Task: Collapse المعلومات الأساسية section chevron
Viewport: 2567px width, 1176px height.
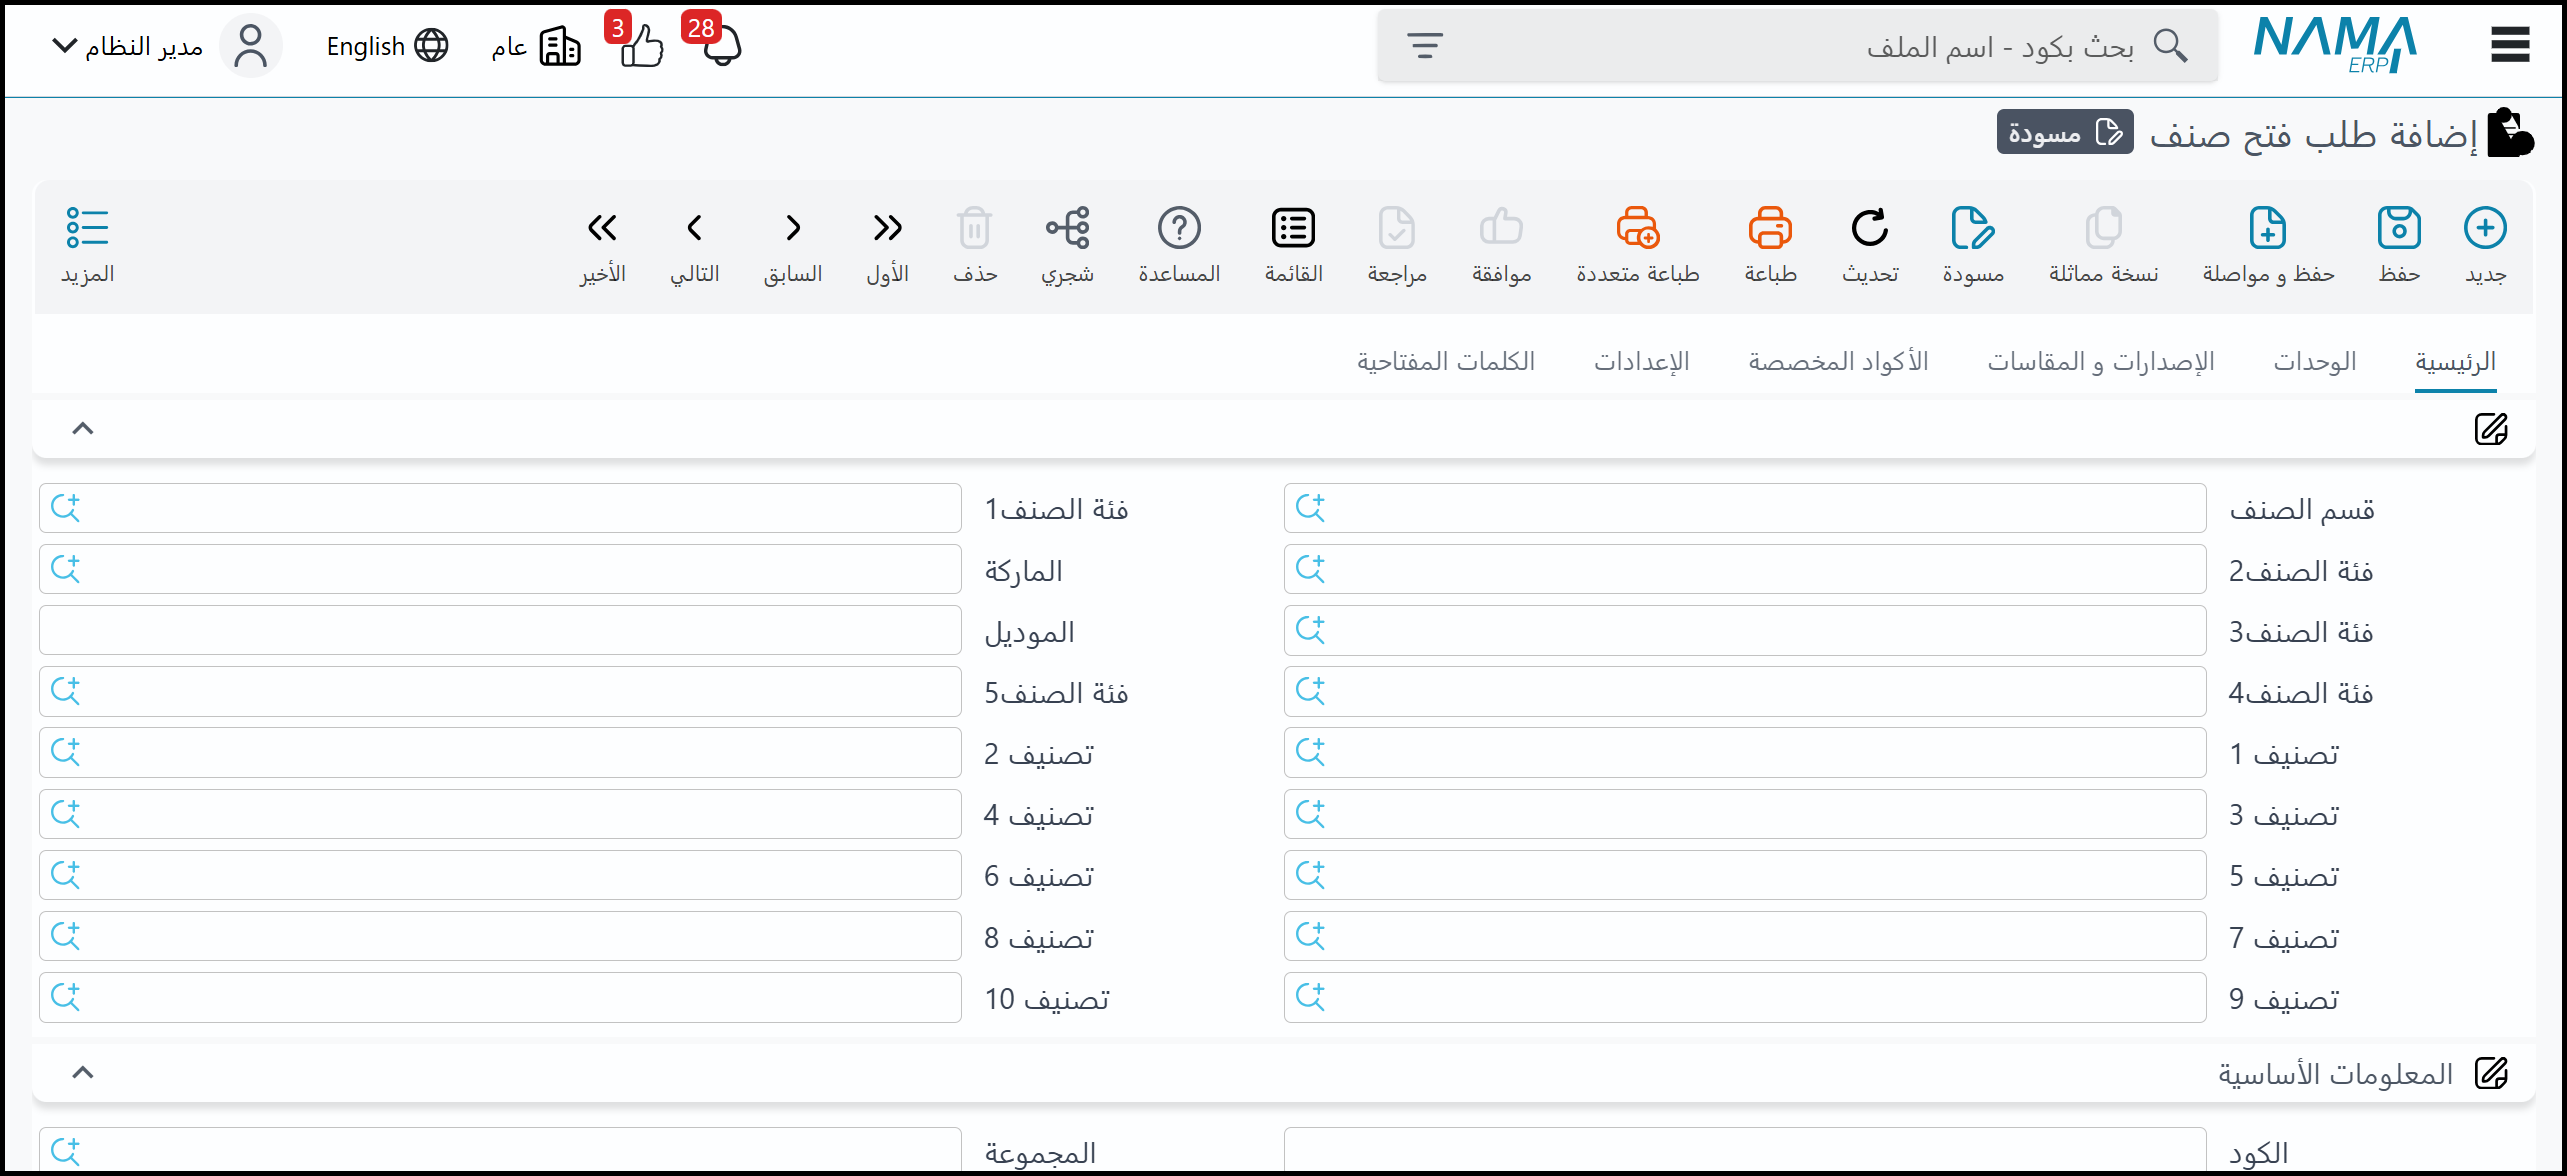Action: (x=83, y=1073)
